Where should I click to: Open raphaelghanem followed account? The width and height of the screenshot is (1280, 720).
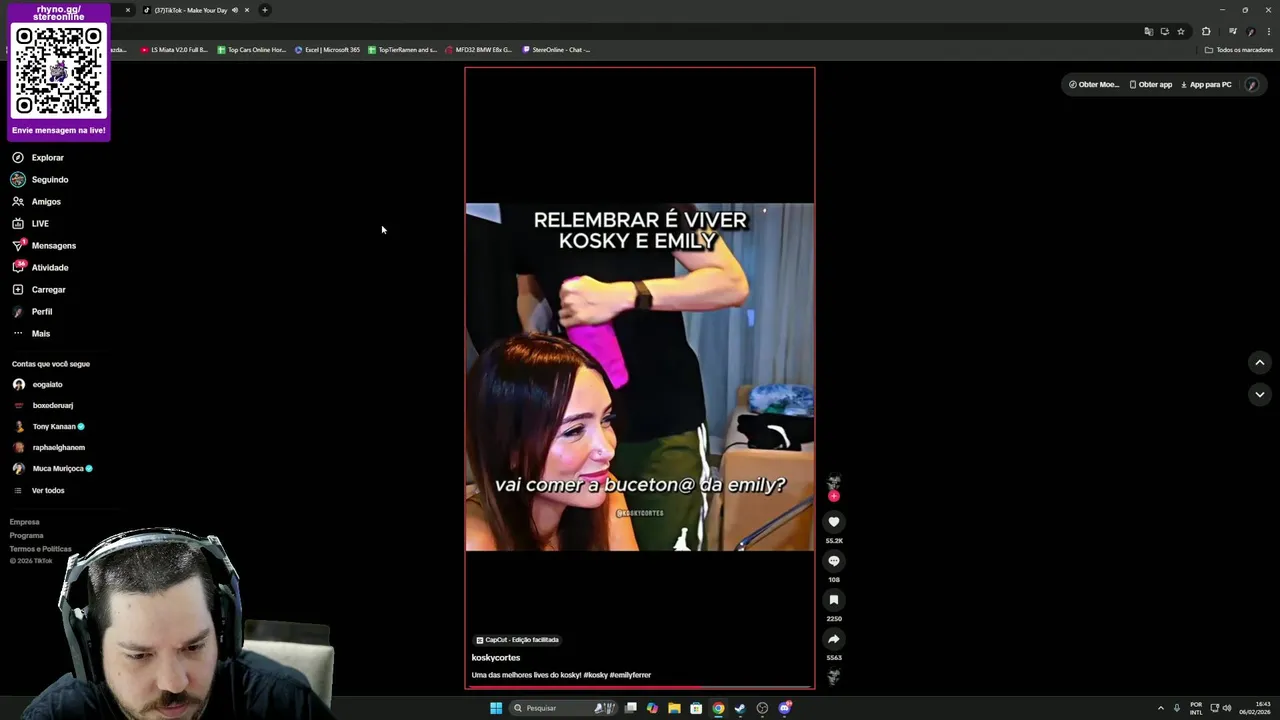[x=49, y=448]
